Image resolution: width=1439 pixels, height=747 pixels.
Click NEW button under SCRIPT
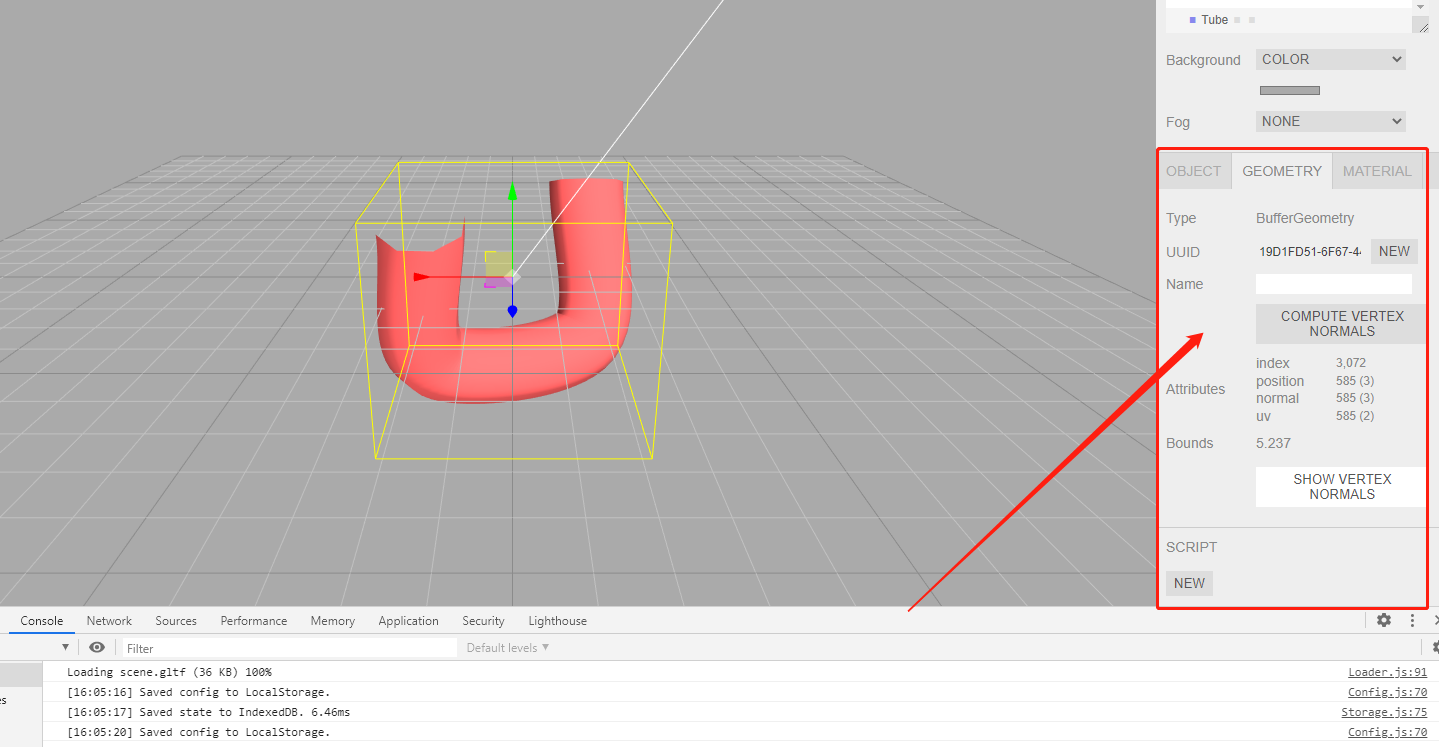[x=1189, y=583]
